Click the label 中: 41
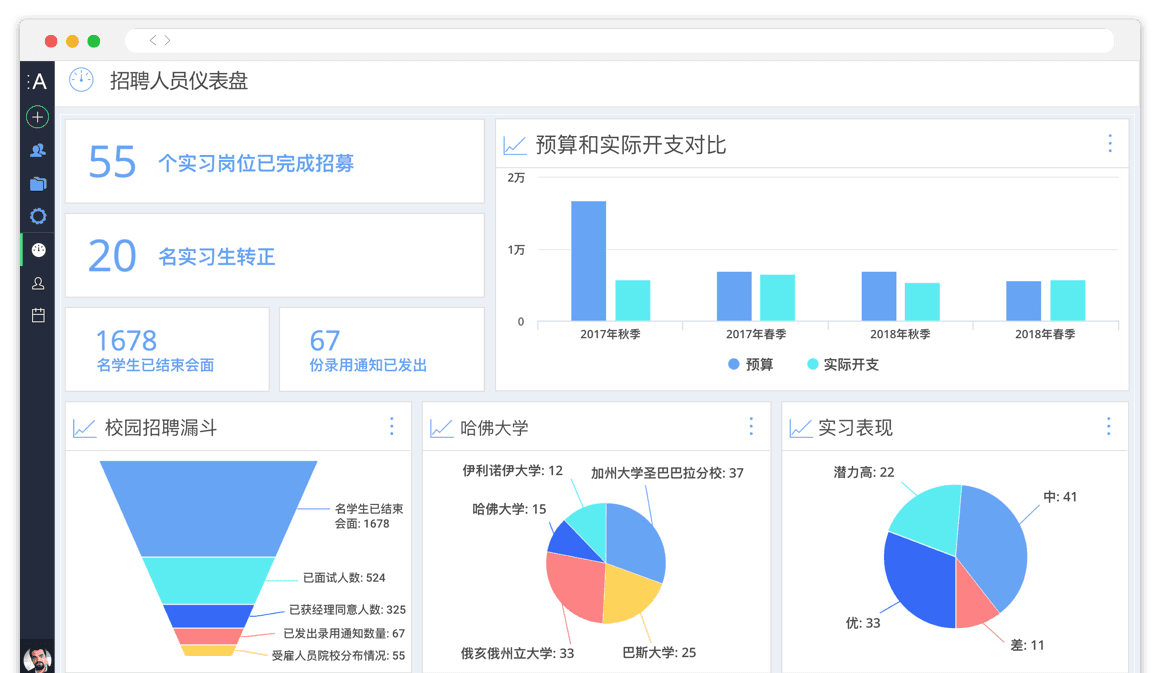The image size is (1160, 673). 1060,497
